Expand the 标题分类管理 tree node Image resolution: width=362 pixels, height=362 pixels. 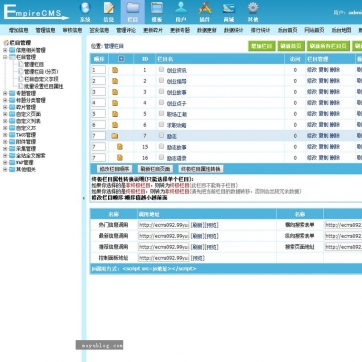click(x=5, y=100)
